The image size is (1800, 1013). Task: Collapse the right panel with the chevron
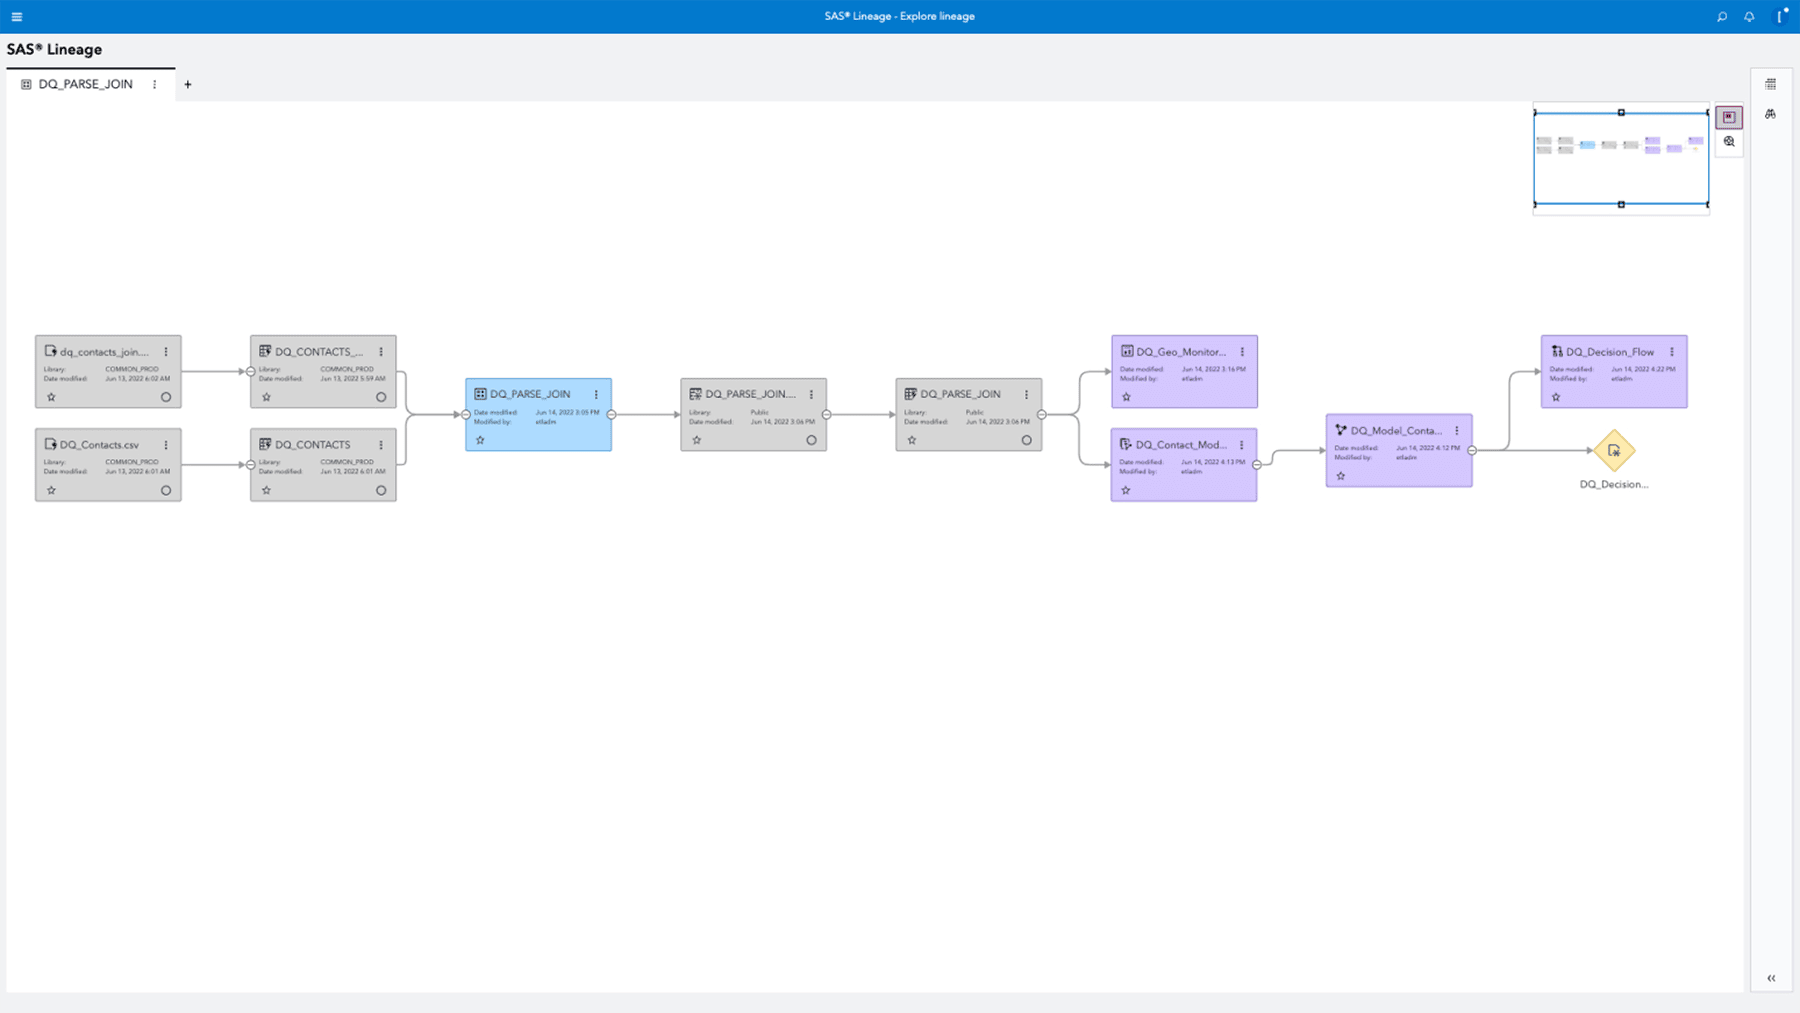click(x=1771, y=978)
